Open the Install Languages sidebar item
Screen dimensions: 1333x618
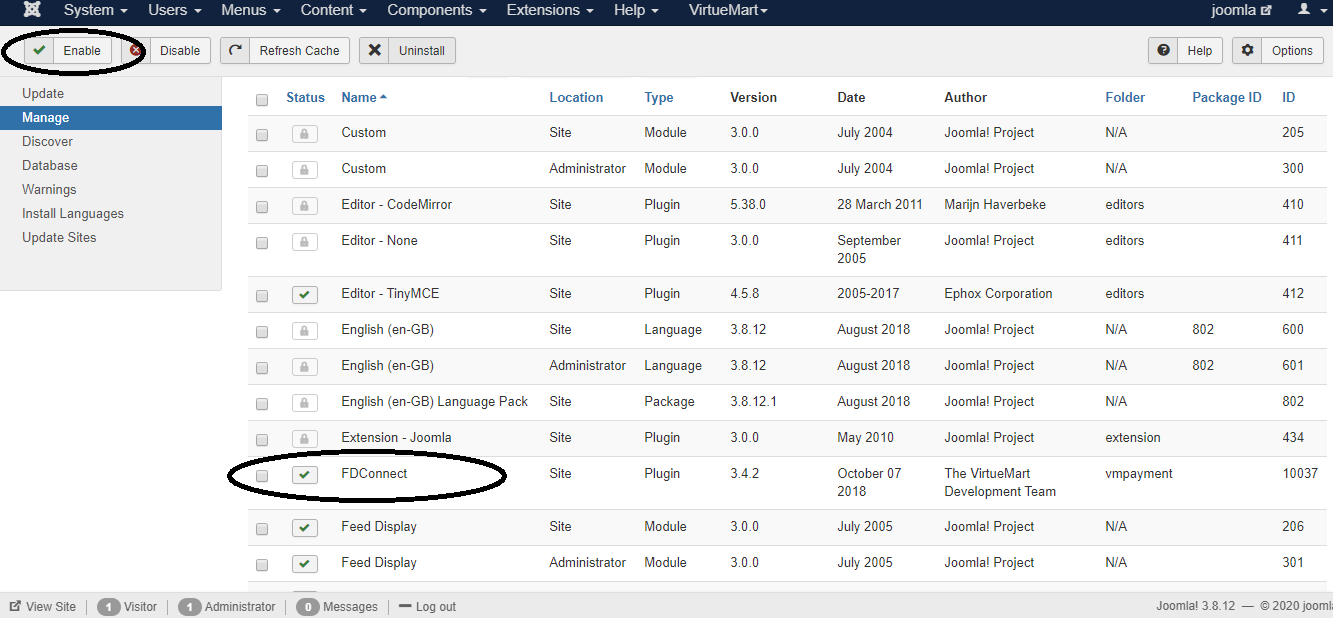tap(73, 213)
